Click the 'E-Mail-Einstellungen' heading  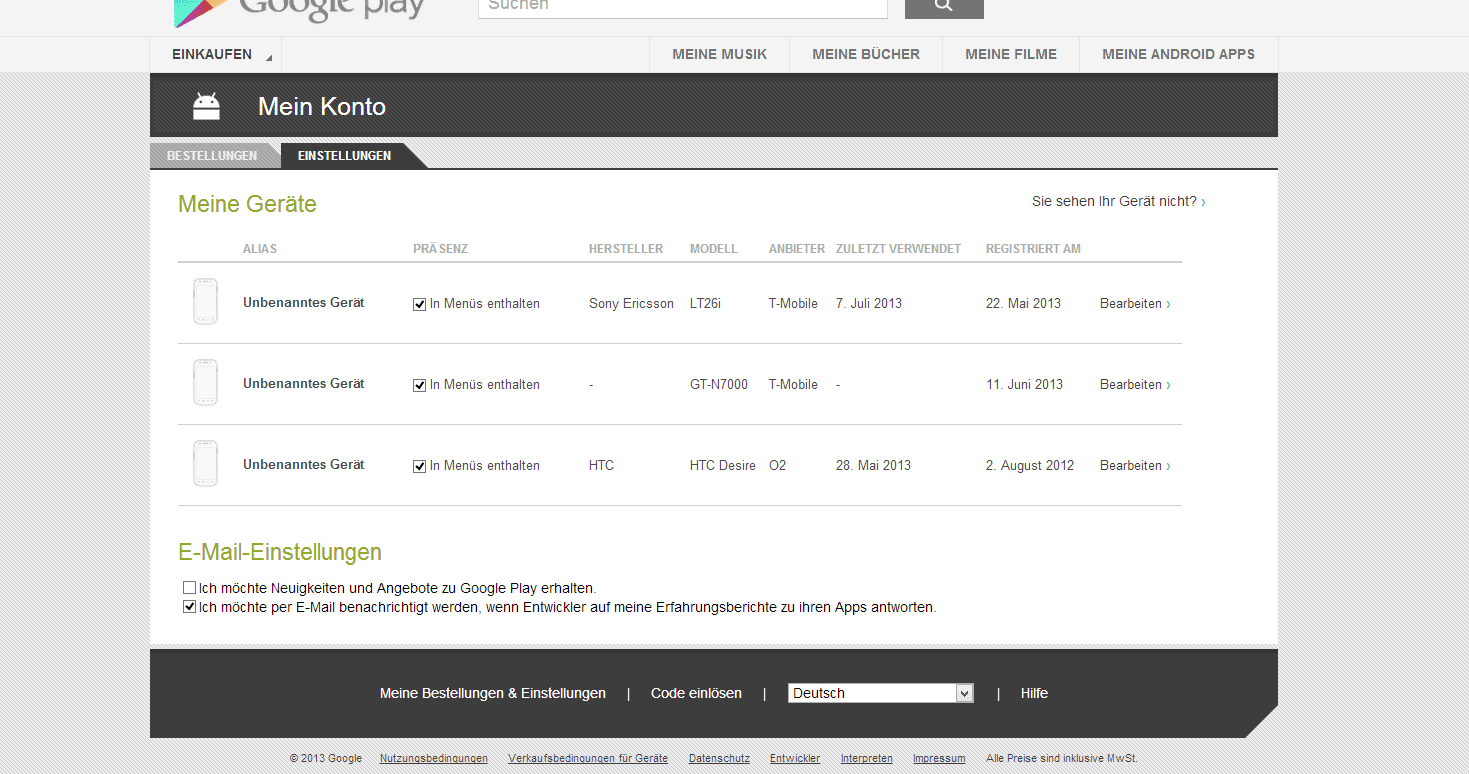[x=280, y=552]
